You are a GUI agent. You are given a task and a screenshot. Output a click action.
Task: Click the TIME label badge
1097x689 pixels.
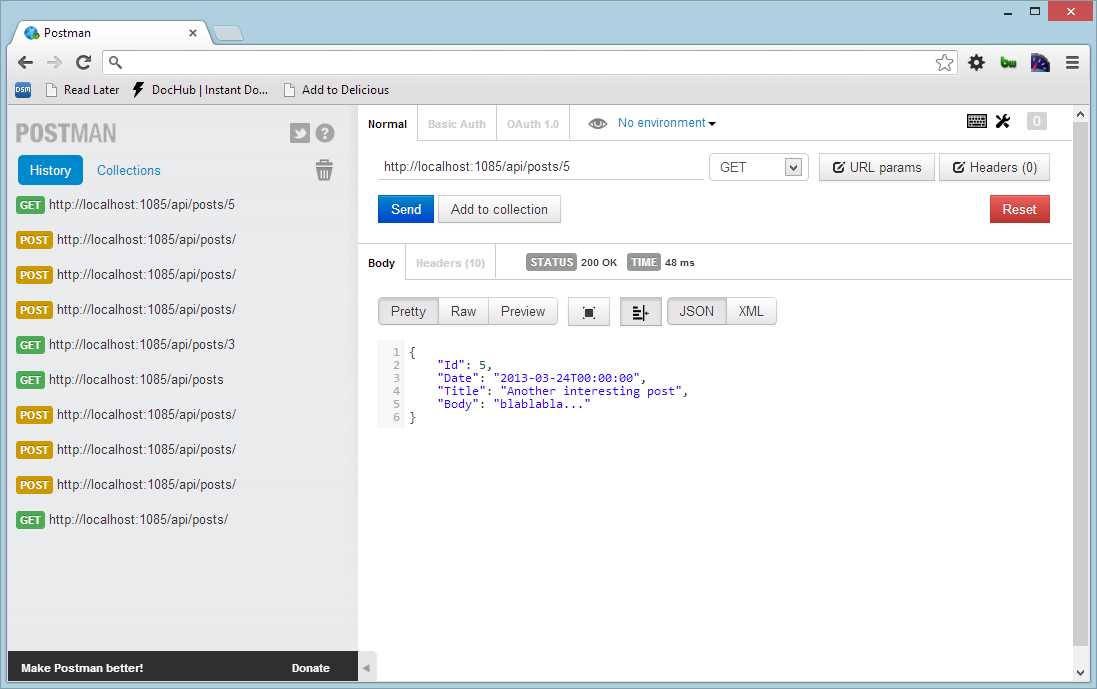(x=644, y=262)
